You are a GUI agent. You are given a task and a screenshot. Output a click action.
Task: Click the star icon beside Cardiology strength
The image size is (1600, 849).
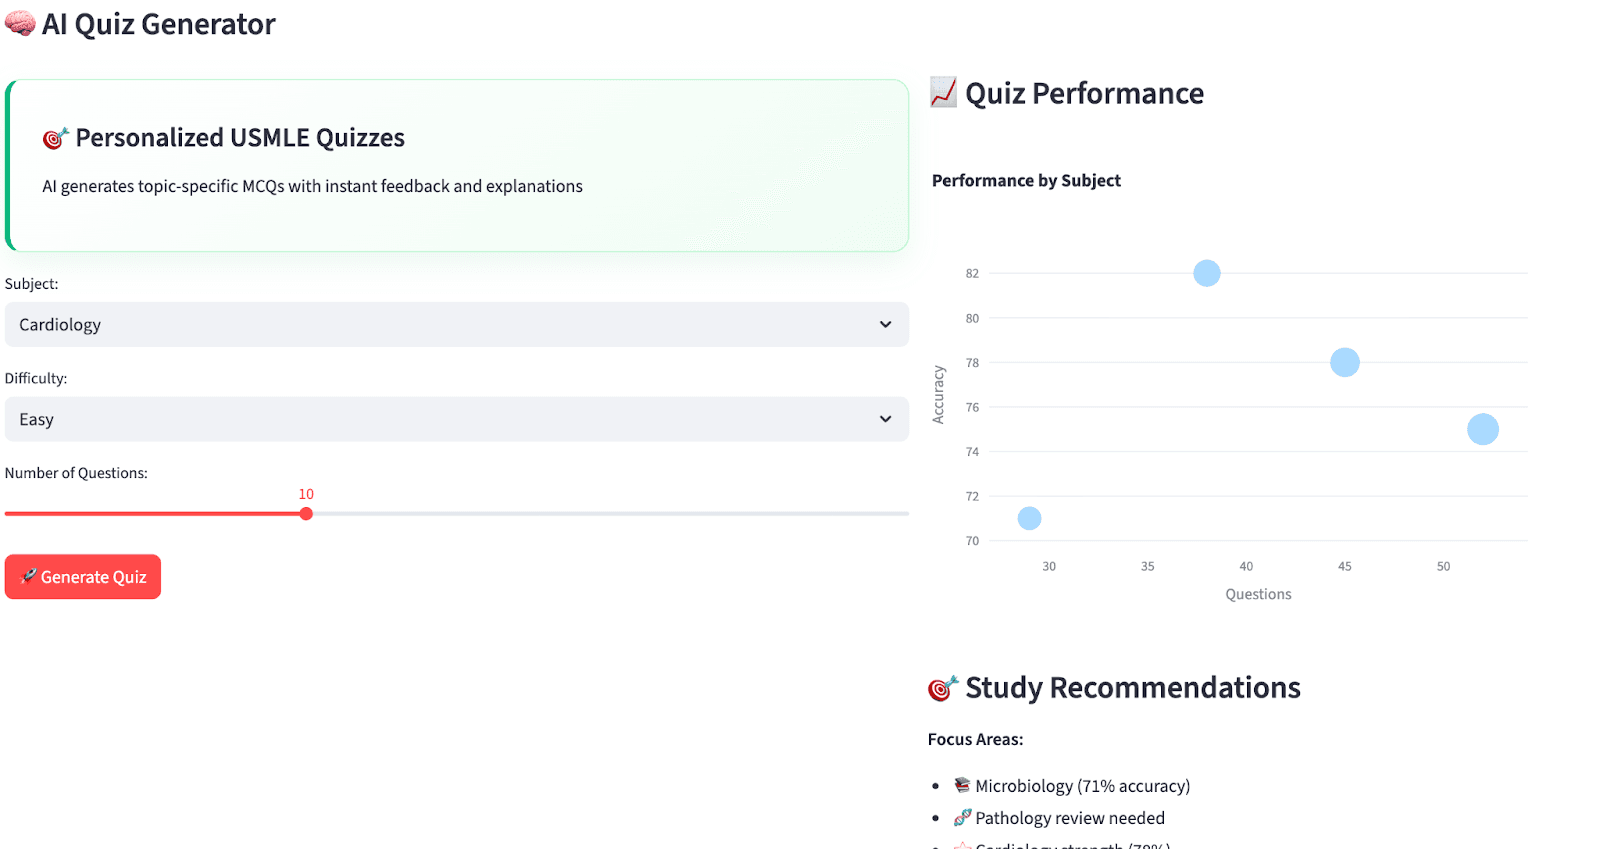(x=961, y=846)
